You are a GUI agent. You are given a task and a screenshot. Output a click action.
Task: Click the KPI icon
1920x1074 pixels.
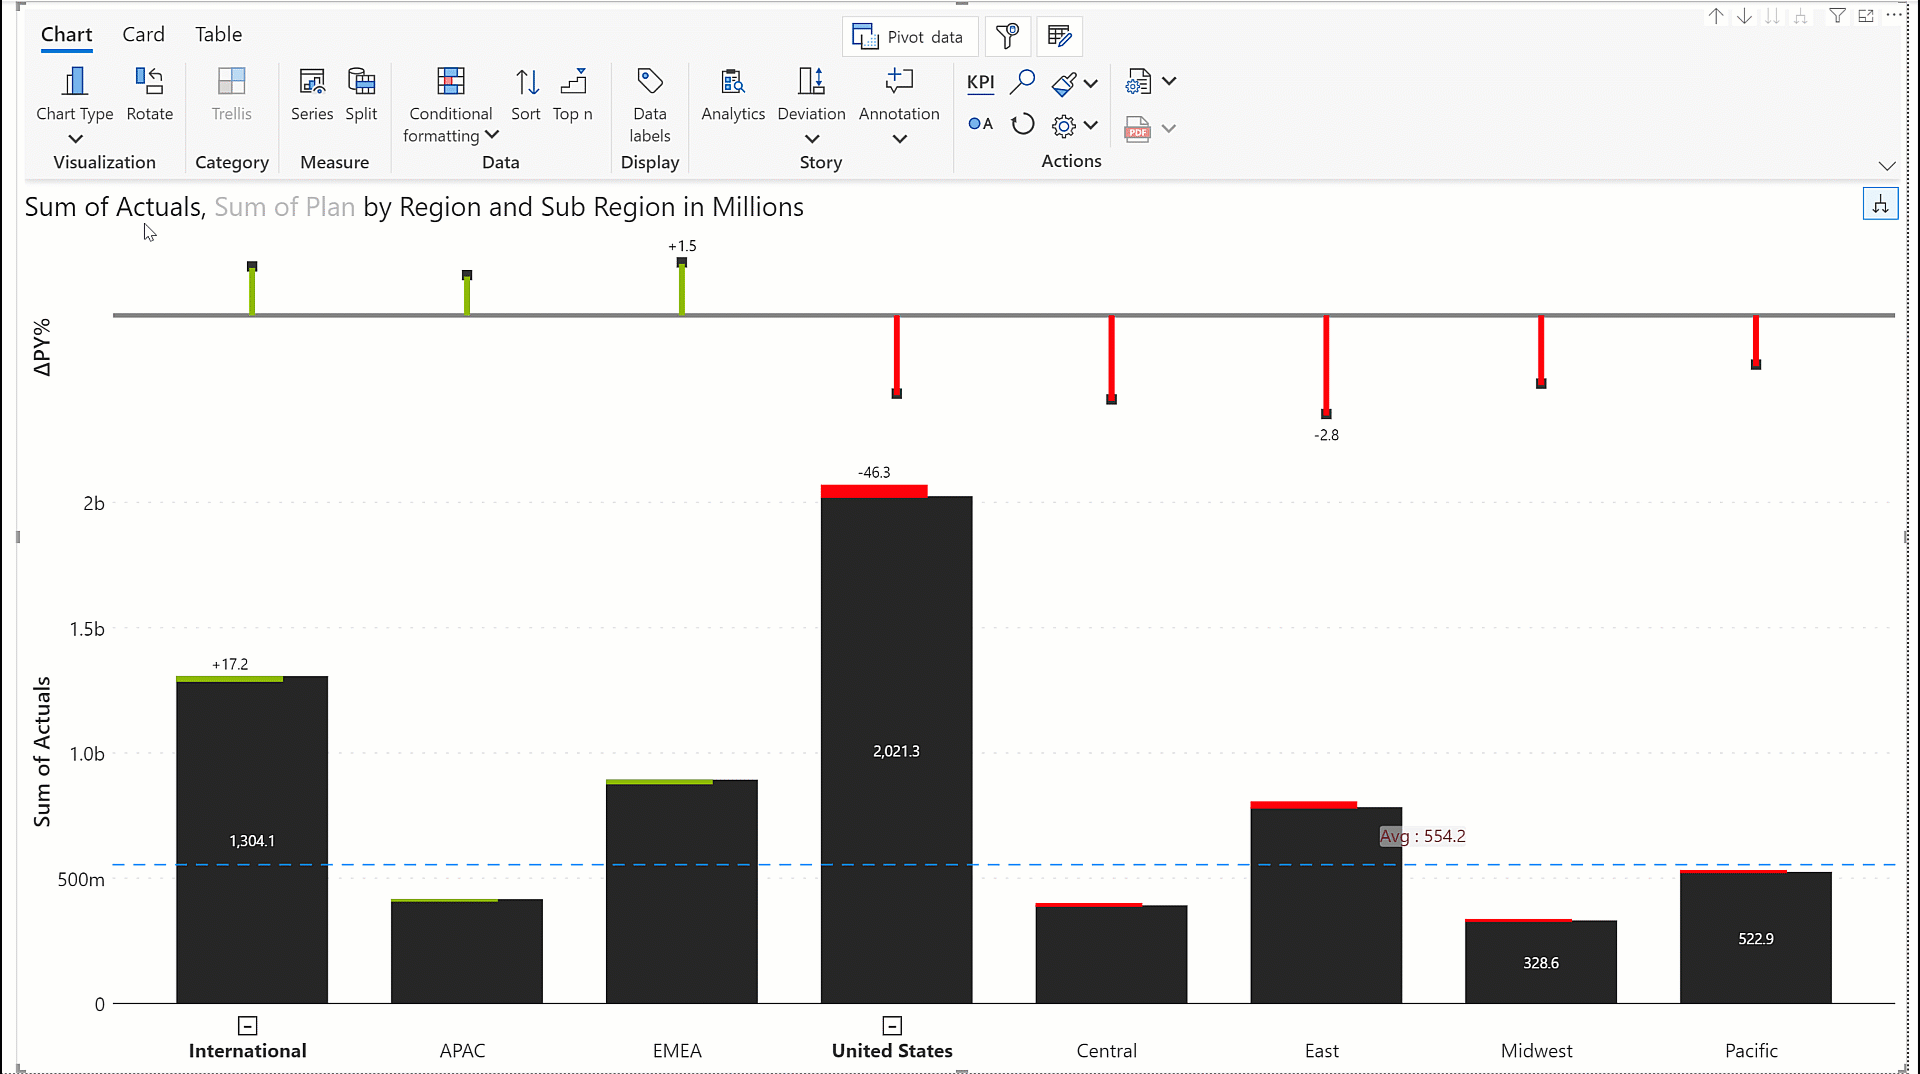(x=980, y=82)
